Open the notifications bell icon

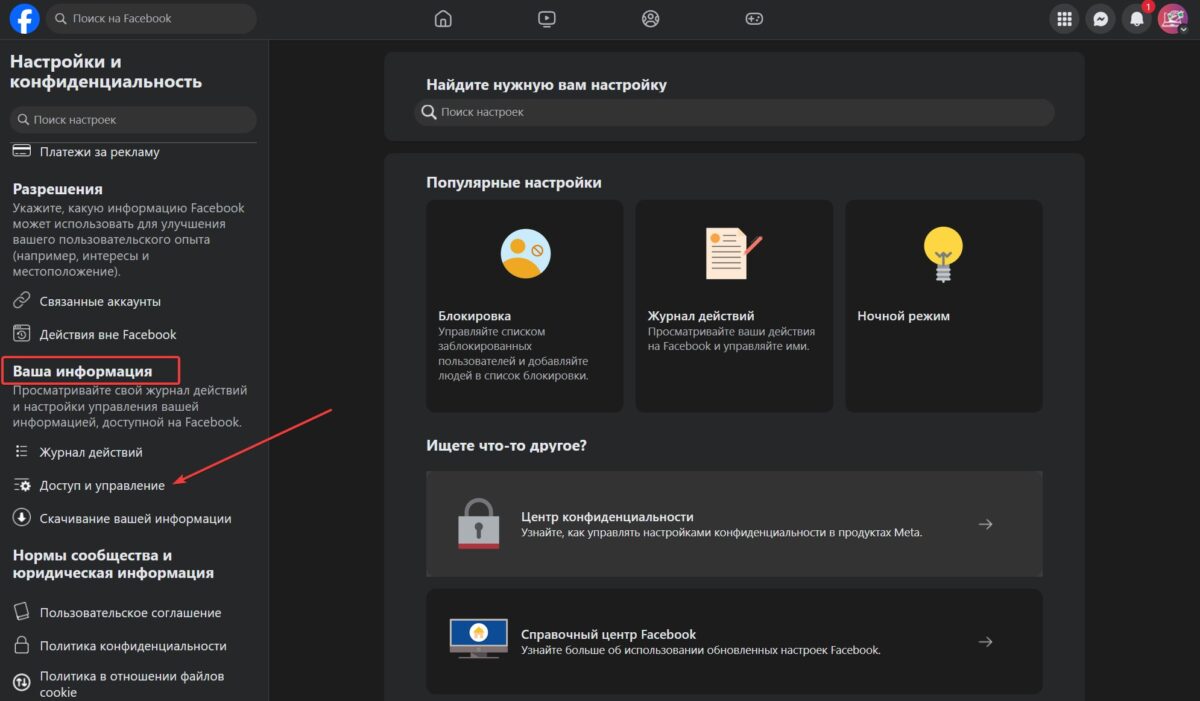[x=1136, y=18]
